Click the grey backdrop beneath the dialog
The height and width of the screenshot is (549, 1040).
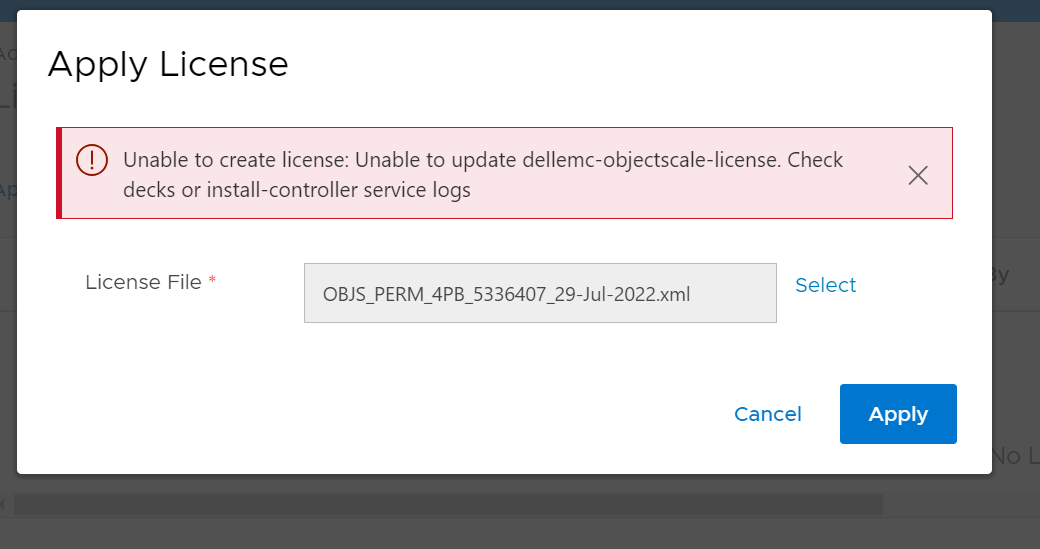[520, 534]
